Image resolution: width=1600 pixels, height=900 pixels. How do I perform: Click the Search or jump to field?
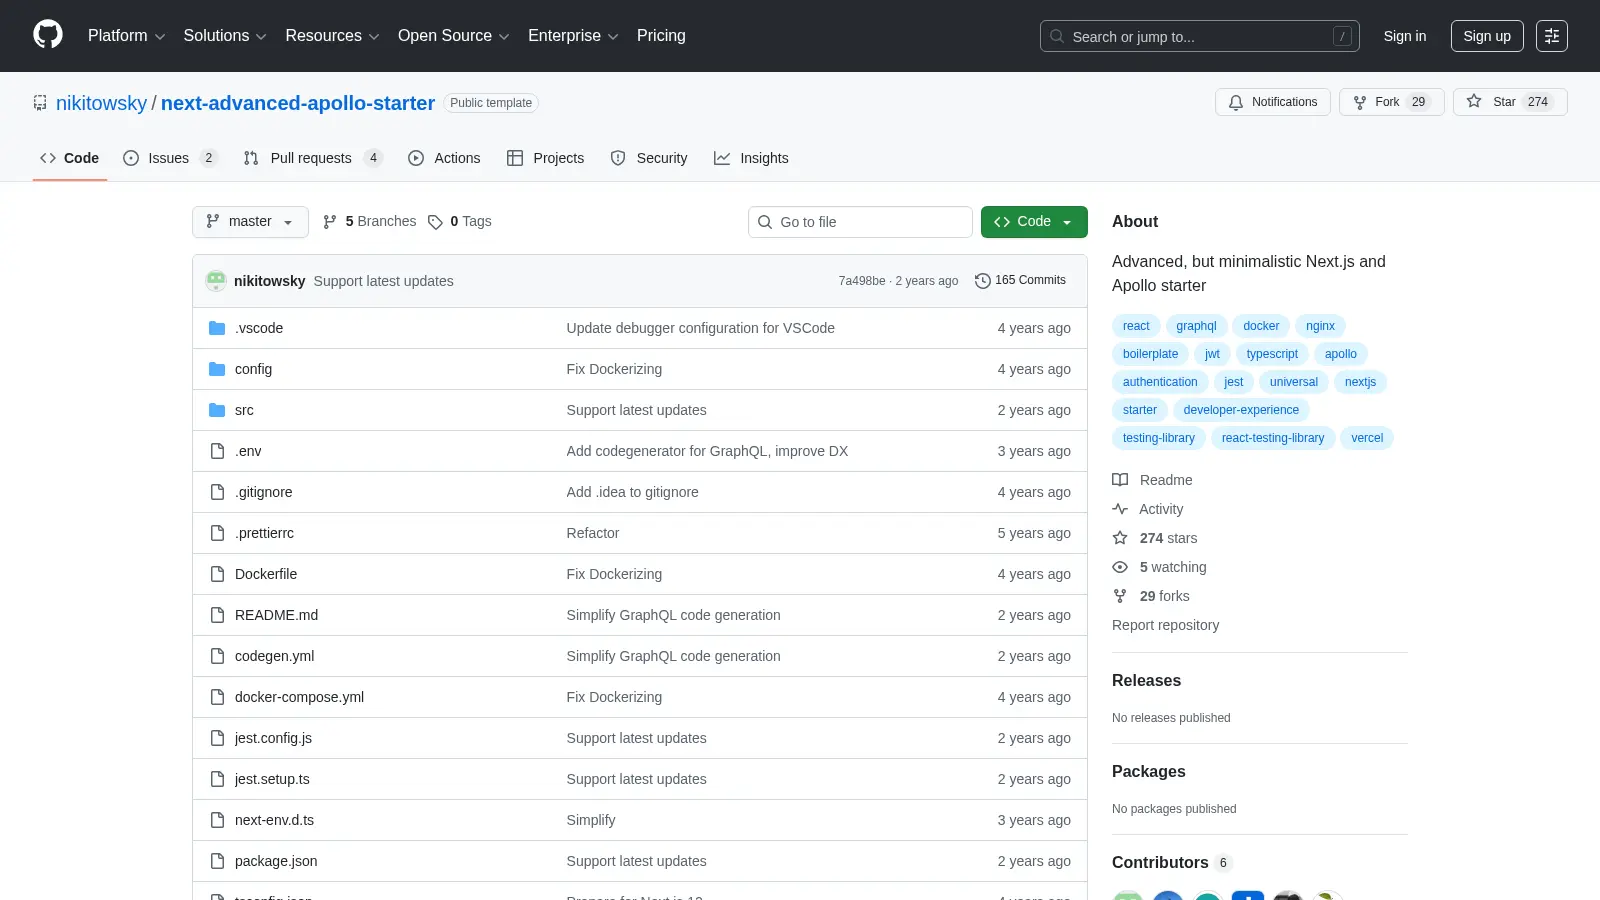1200,36
